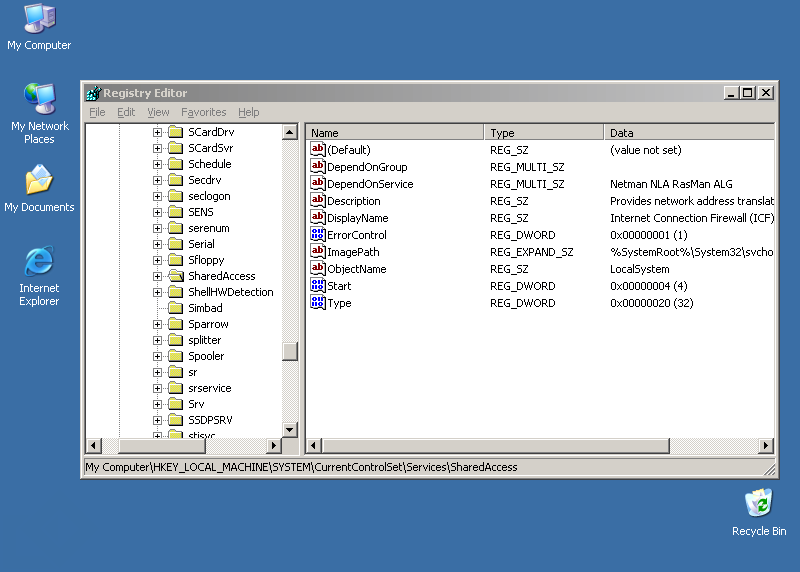
Task: Click the tree pane scroll right arrow
Action: (x=274, y=445)
